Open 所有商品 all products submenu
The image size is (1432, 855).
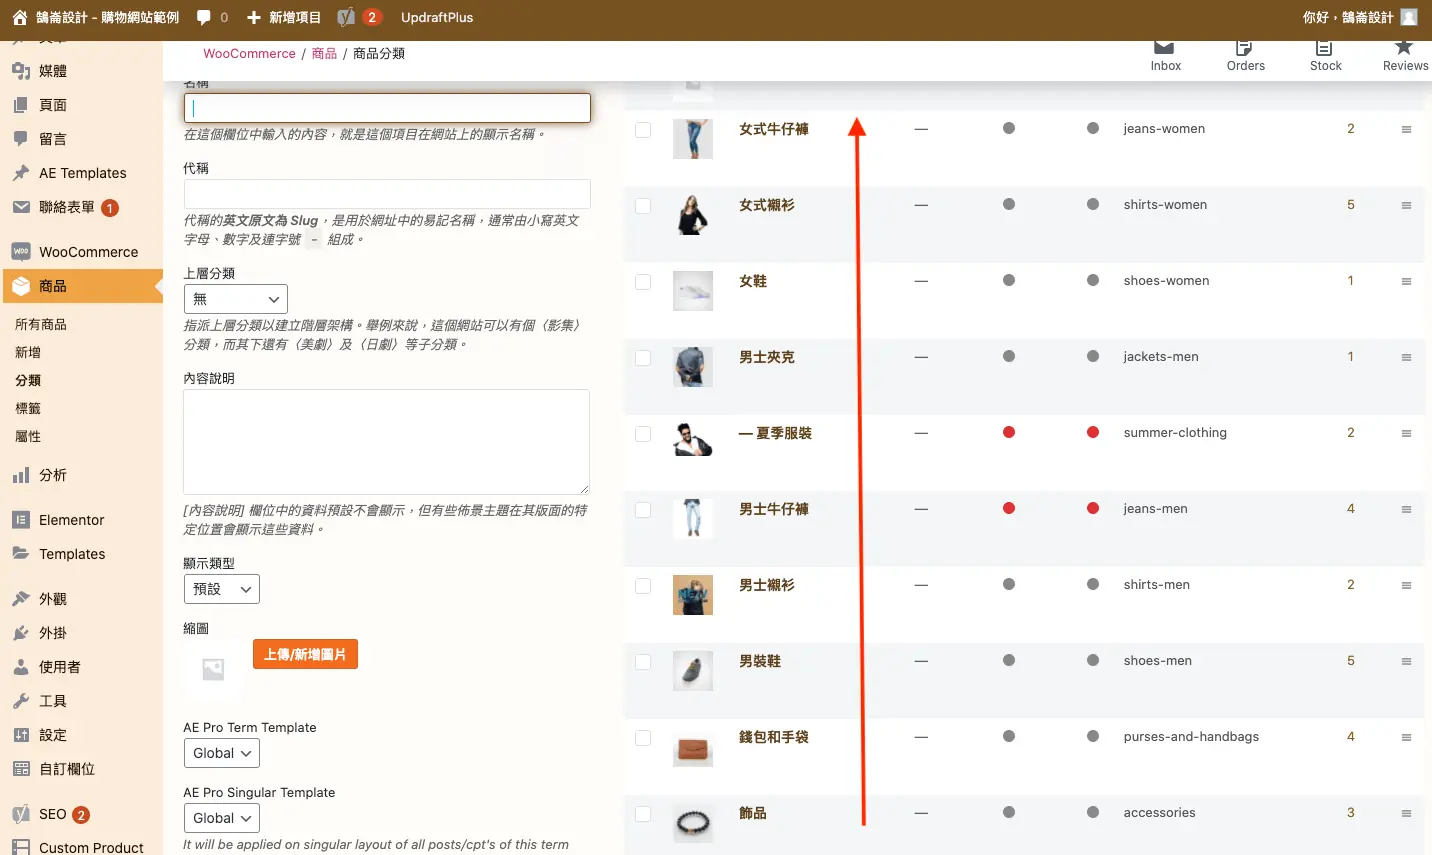41,324
